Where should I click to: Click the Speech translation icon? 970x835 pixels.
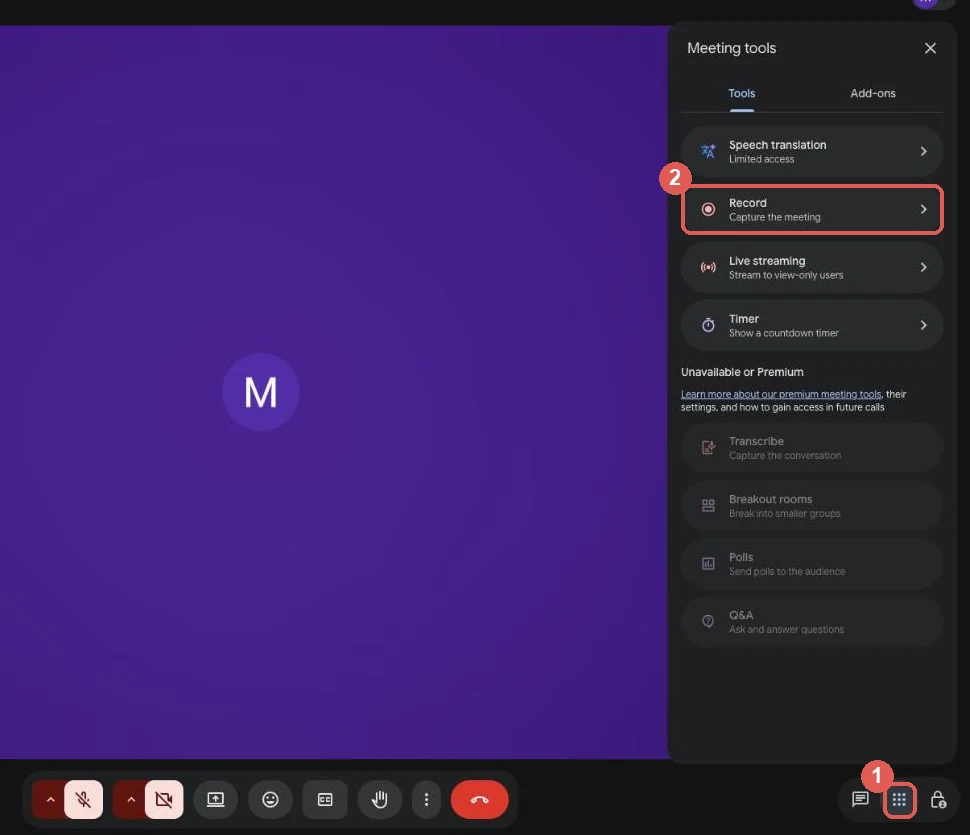coord(708,151)
